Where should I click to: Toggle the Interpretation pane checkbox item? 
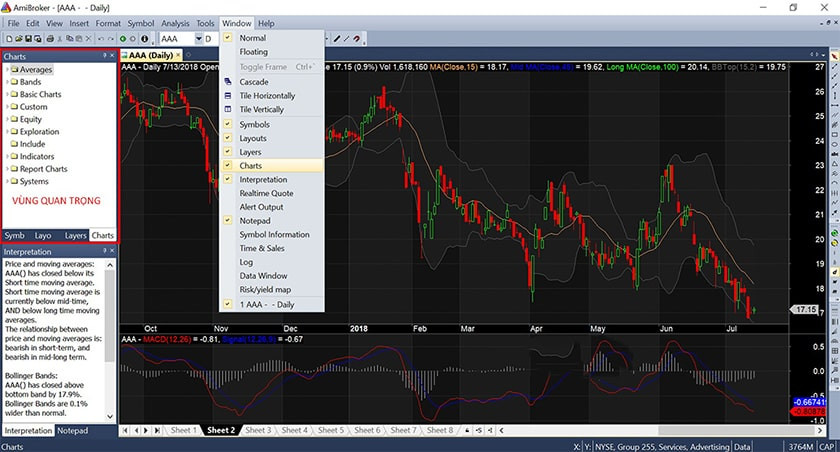[x=262, y=179]
